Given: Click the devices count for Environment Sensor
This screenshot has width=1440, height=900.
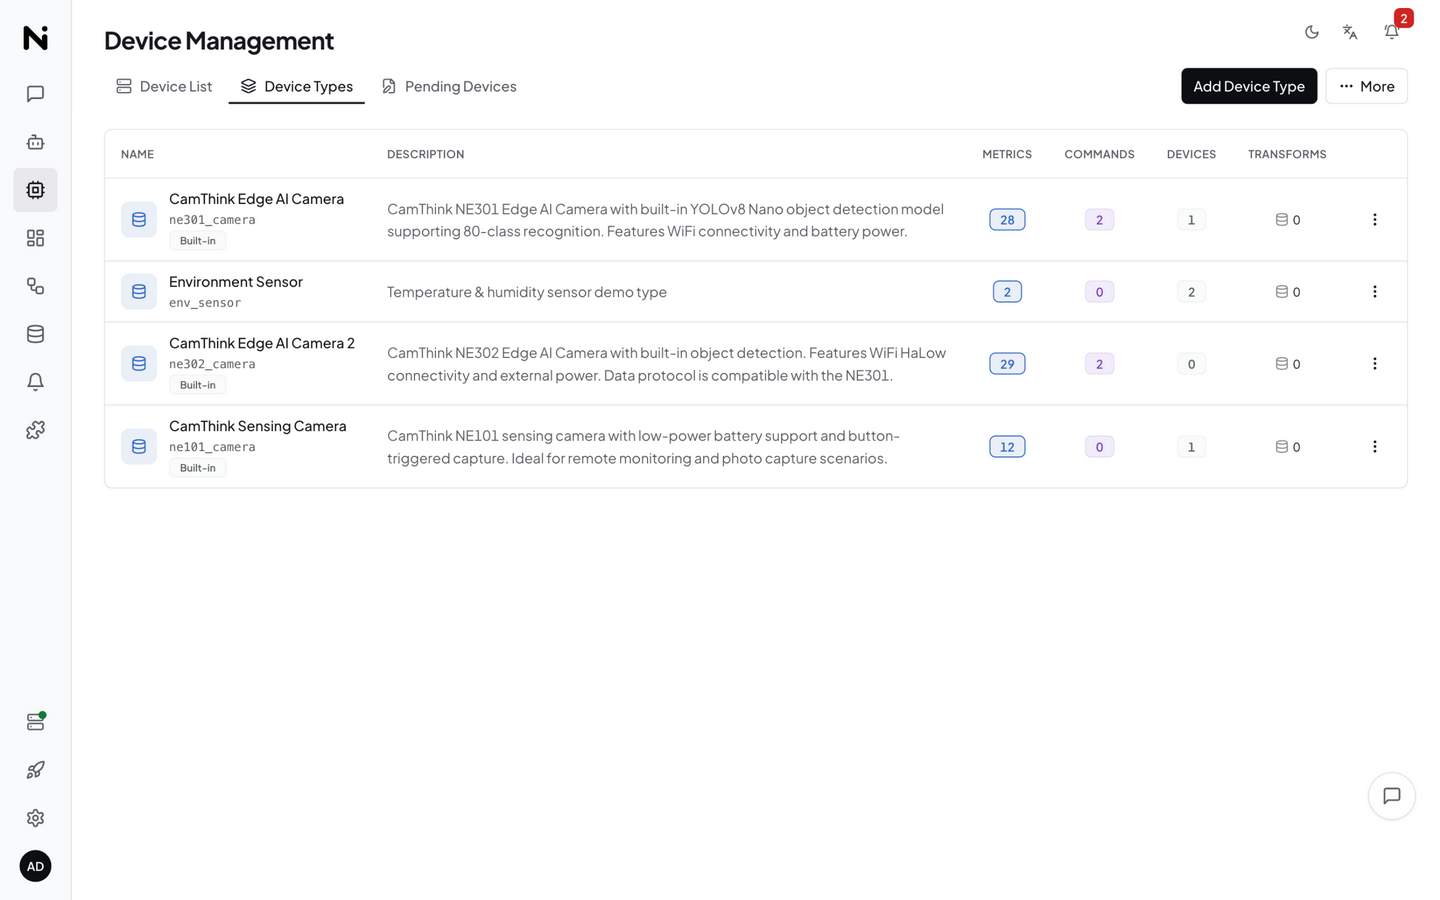Looking at the screenshot, I should [1191, 292].
